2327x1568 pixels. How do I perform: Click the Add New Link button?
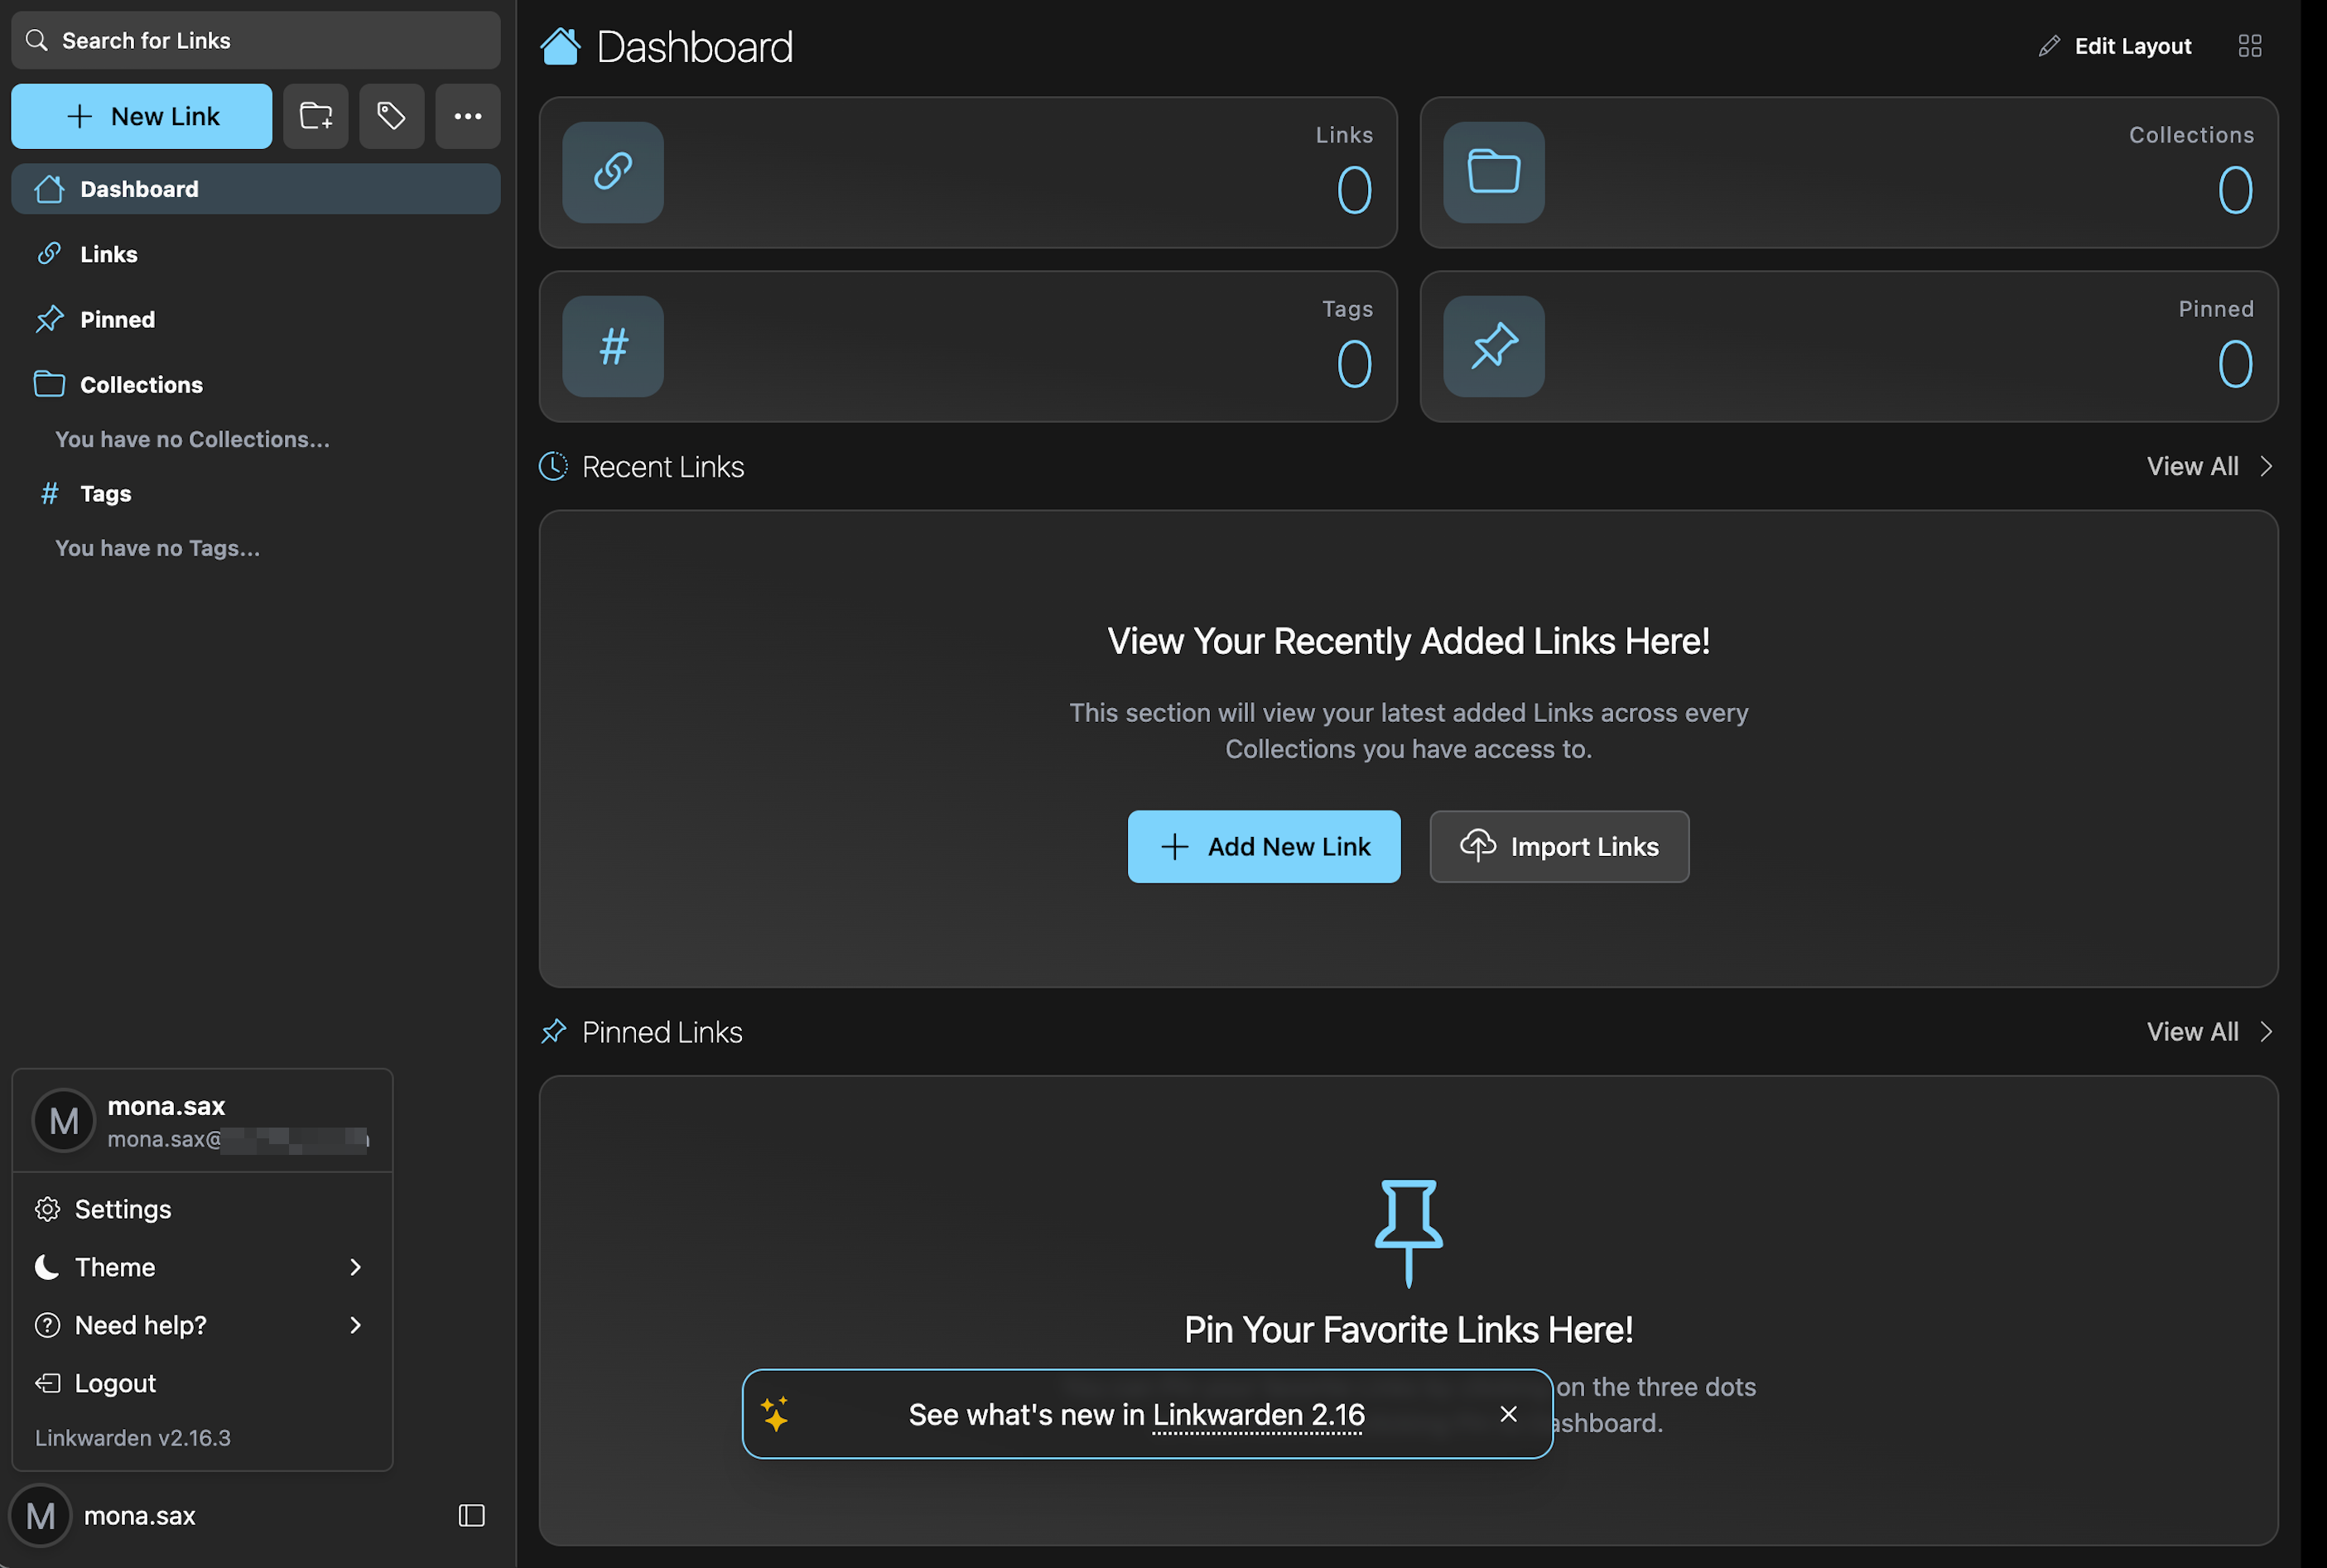pos(1263,846)
